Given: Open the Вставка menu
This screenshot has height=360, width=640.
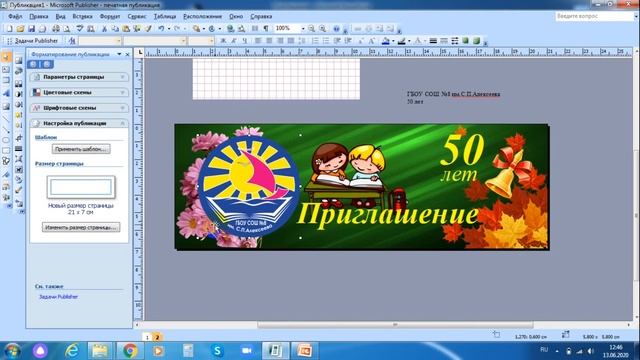Looking at the screenshot, I should pyautogui.click(x=82, y=16).
